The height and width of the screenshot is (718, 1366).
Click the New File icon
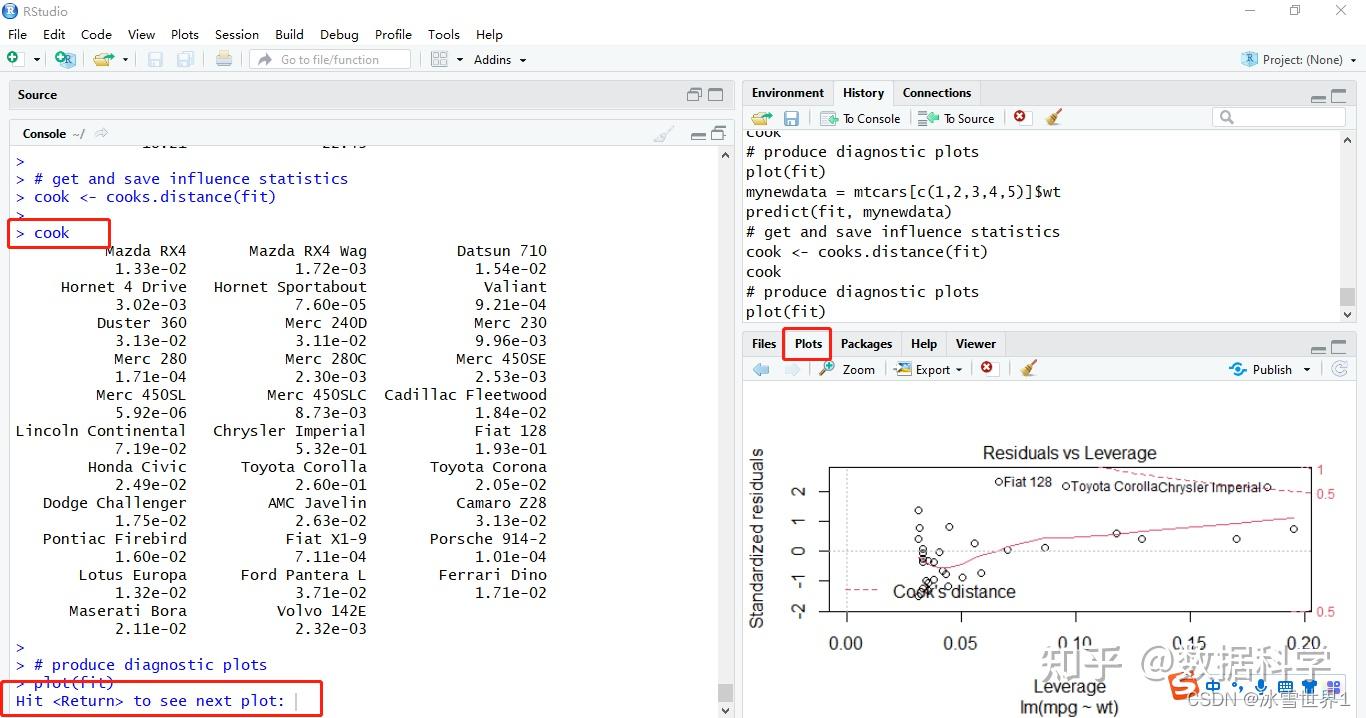pyautogui.click(x=15, y=59)
